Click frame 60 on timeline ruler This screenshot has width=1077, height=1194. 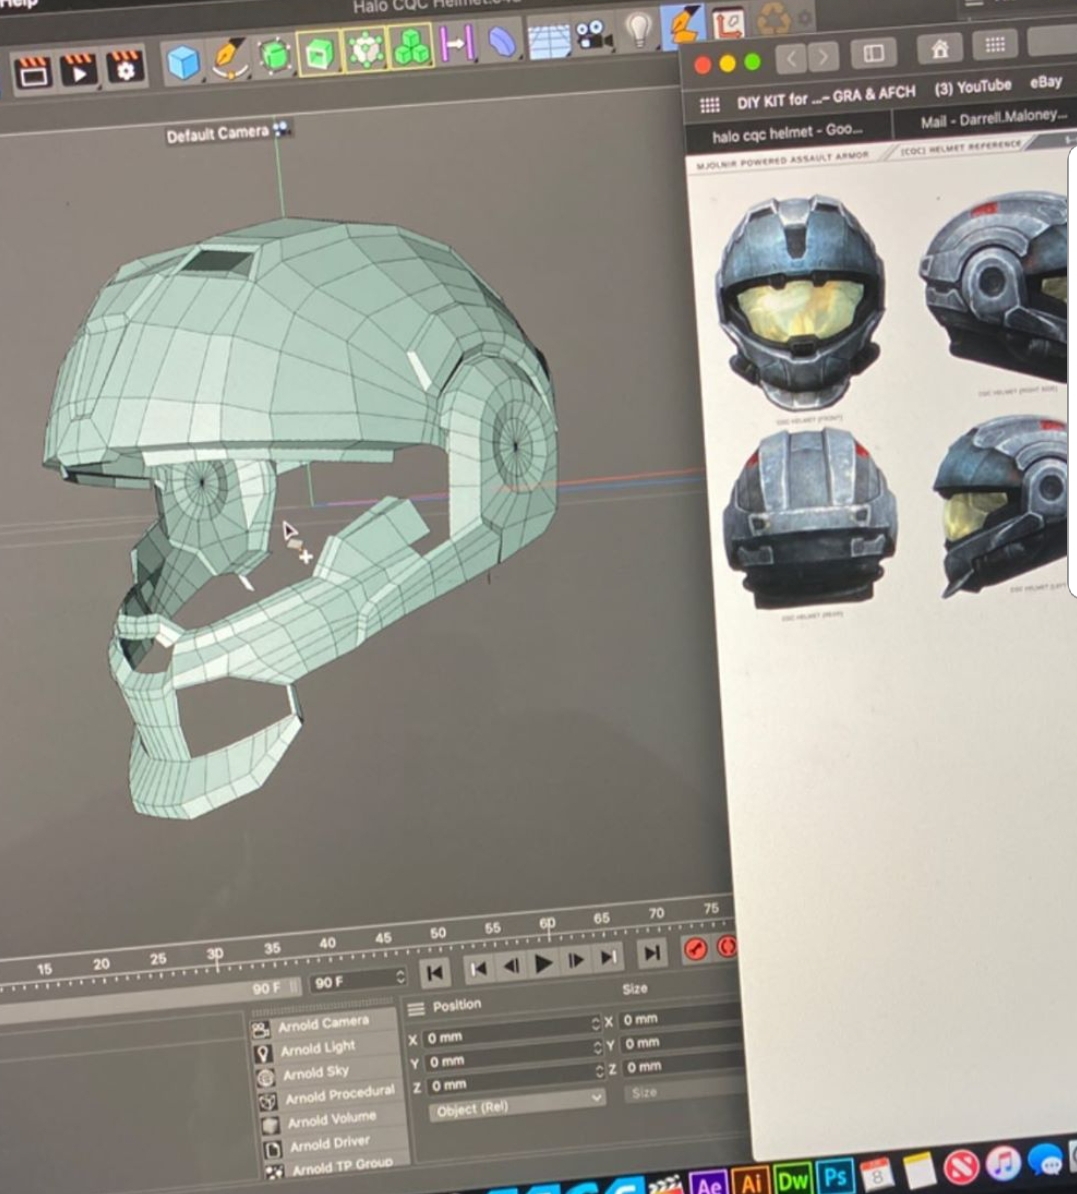pyautogui.click(x=548, y=925)
